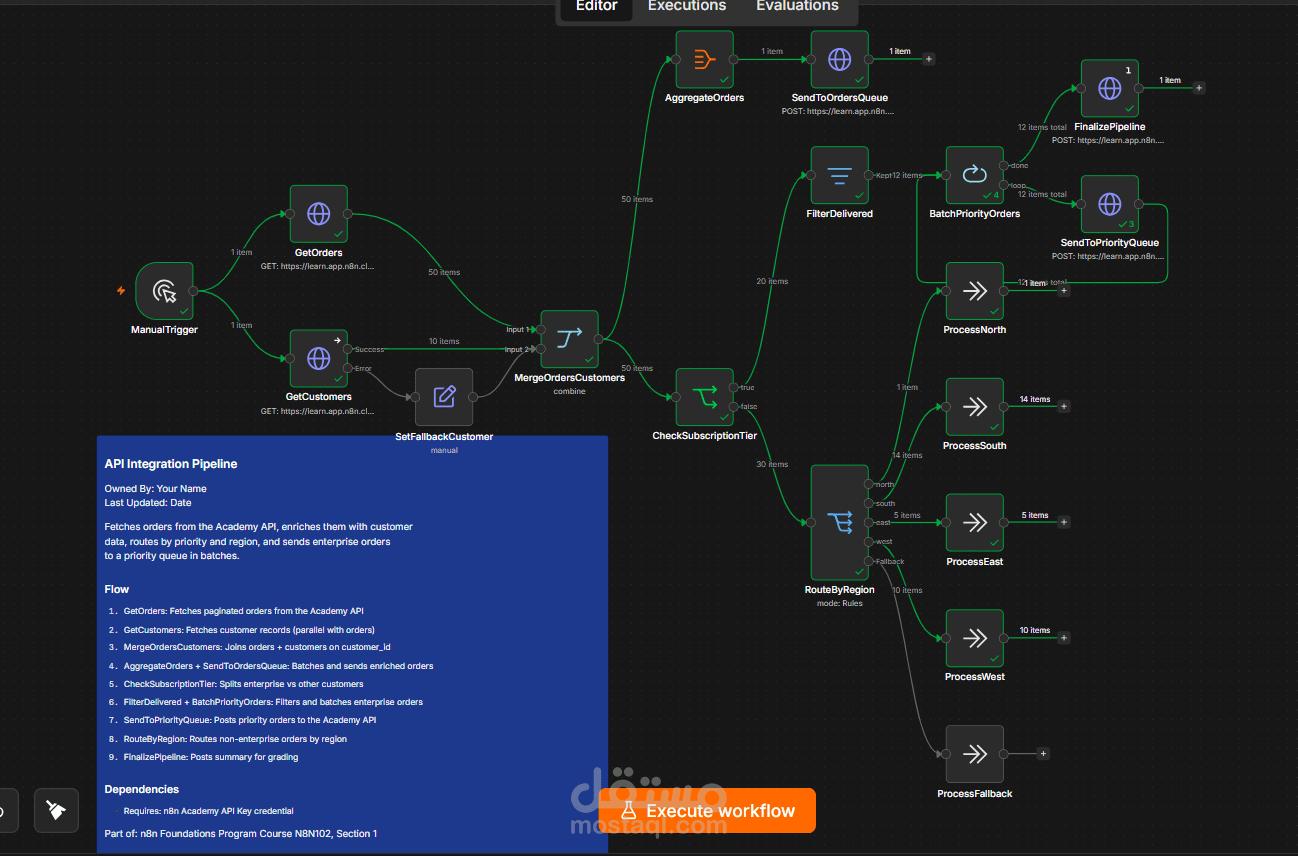This screenshot has width=1298, height=856.
Task: Click the clean up workflow broom icon
Action: click(x=56, y=810)
